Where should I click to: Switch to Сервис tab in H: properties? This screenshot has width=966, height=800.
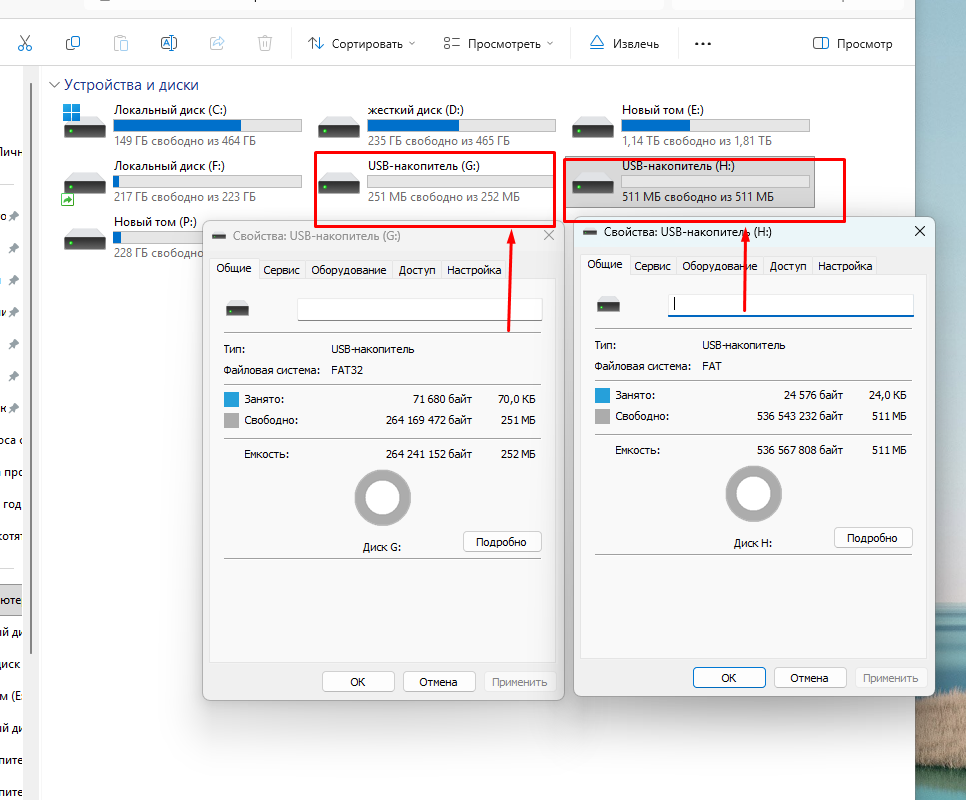[x=652, y=266]
